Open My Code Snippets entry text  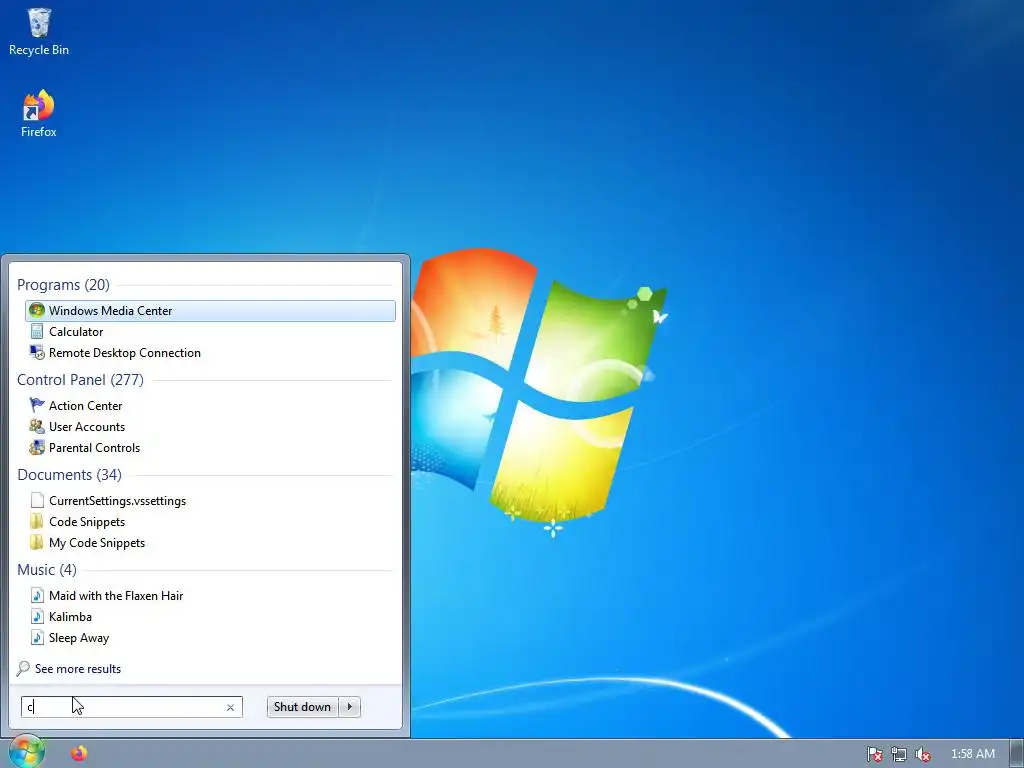tap(97, 543)
